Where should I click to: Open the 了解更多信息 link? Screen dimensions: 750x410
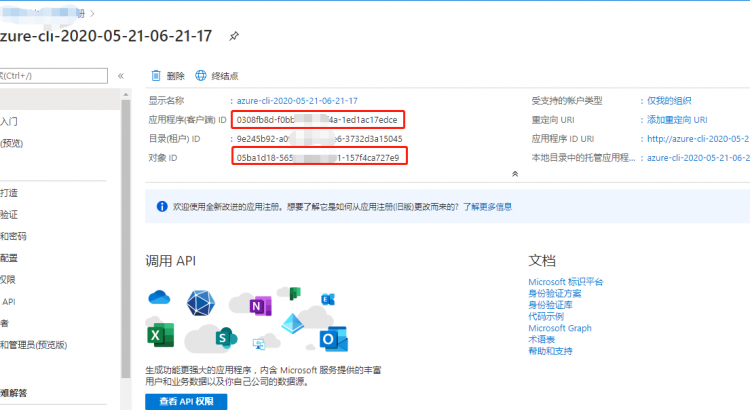487,206
